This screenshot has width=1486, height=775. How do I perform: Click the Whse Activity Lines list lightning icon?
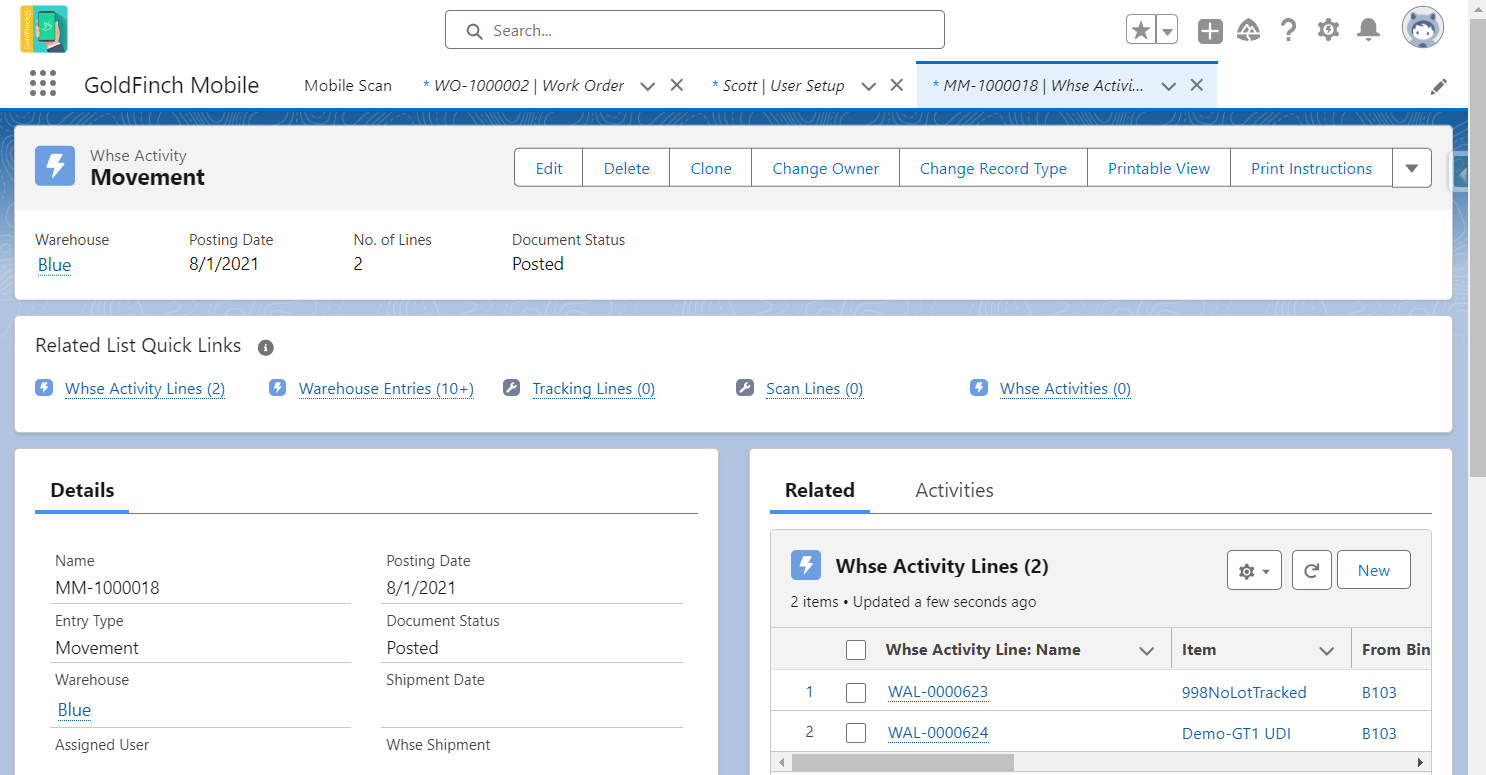pos(806,566)
